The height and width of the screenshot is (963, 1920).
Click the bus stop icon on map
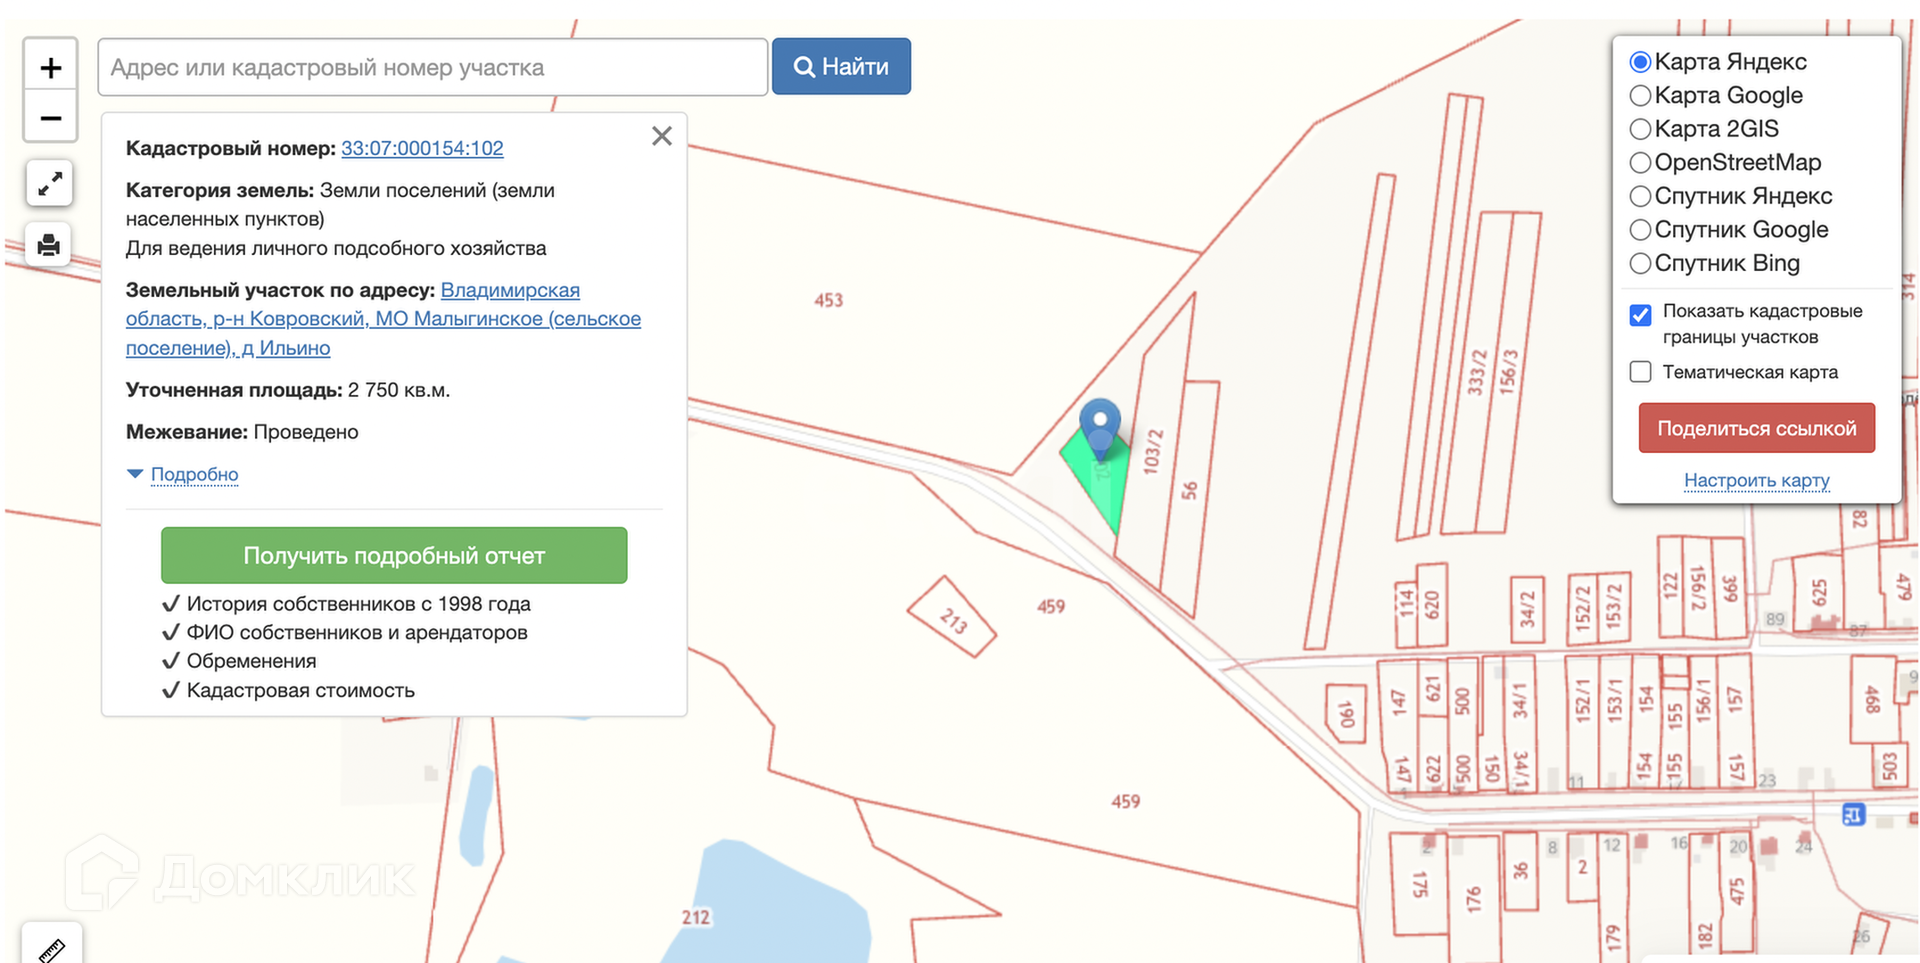click(1853, 815)
